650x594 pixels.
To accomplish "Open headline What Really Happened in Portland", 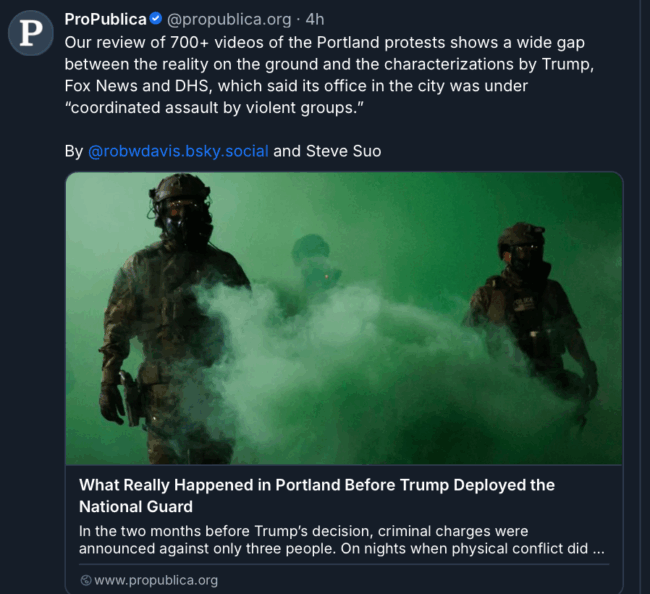I will point(317,485).
